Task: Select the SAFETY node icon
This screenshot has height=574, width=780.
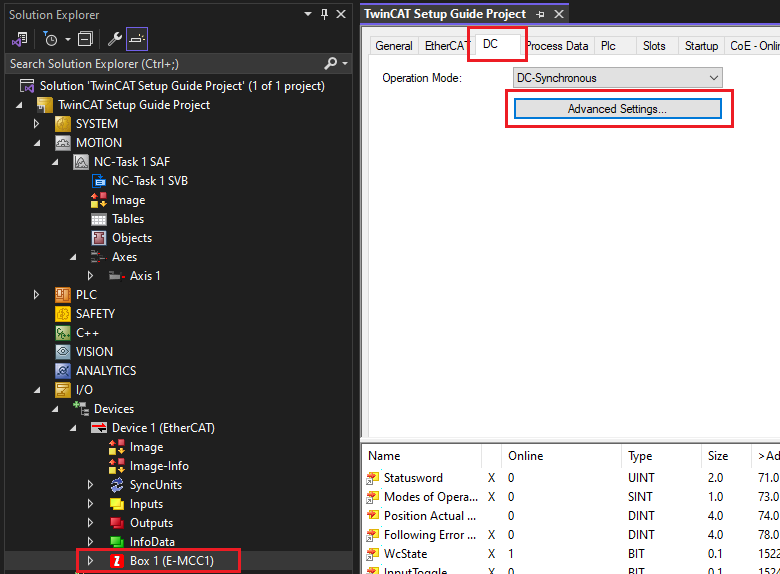Action: (x=63, y=314)
